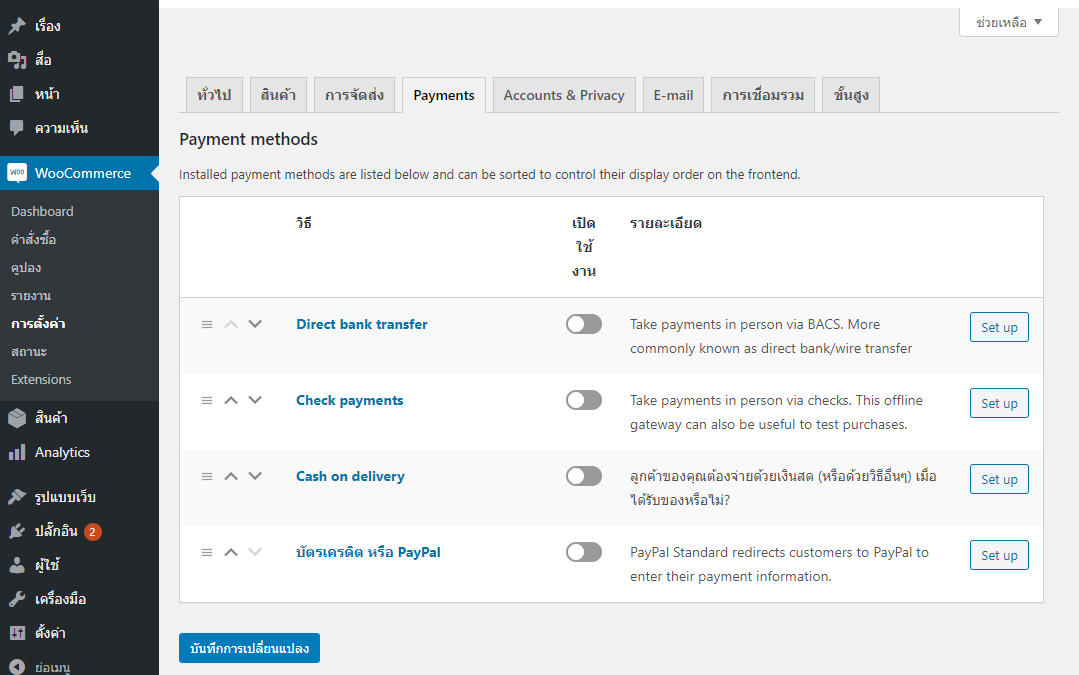Click the wrench icon beside เครื่องมือ
This screenshot has height=675, width=1079.
17,599
